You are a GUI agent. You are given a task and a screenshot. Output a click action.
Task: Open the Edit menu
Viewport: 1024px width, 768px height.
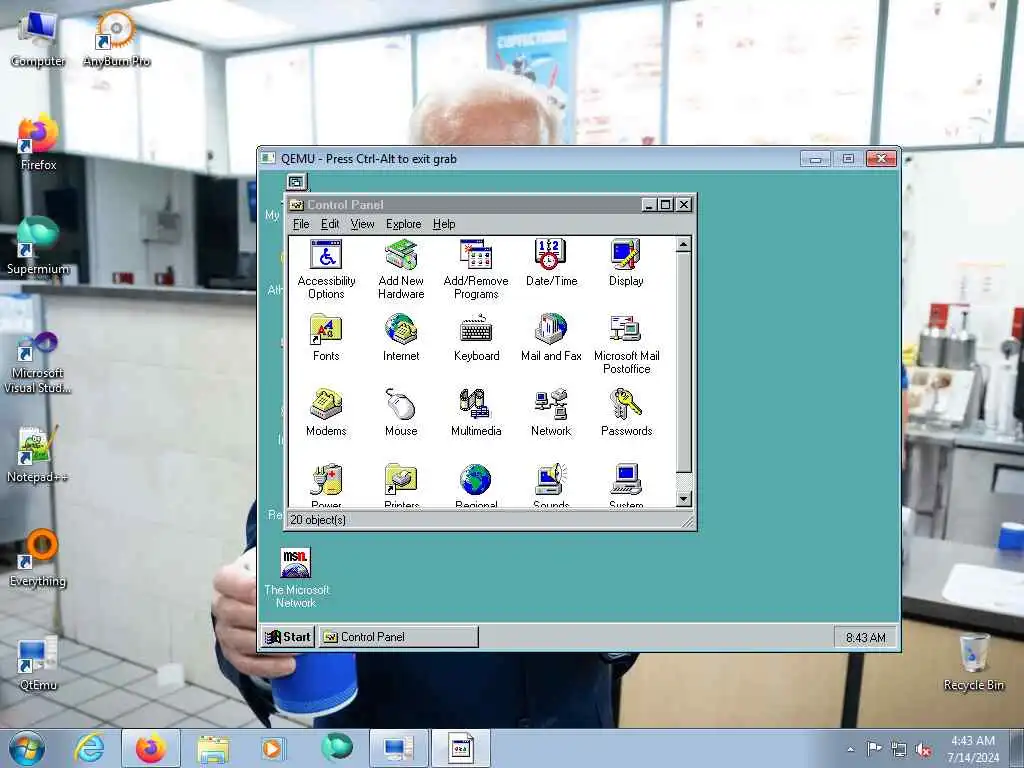tap(330, 224)
